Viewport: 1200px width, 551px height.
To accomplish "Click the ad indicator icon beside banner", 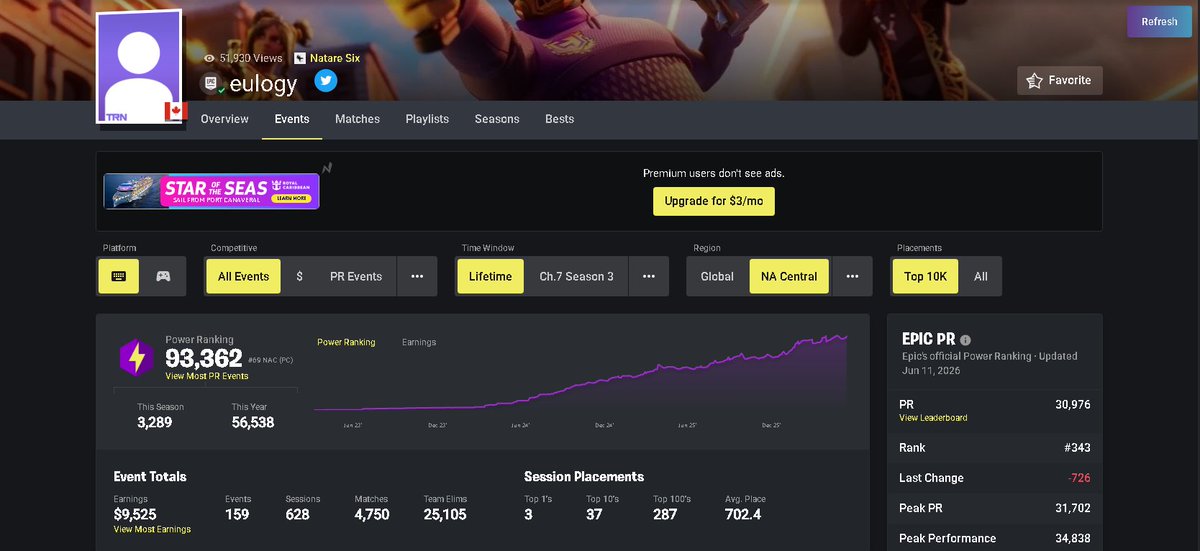I will click(x=326, y=167).
